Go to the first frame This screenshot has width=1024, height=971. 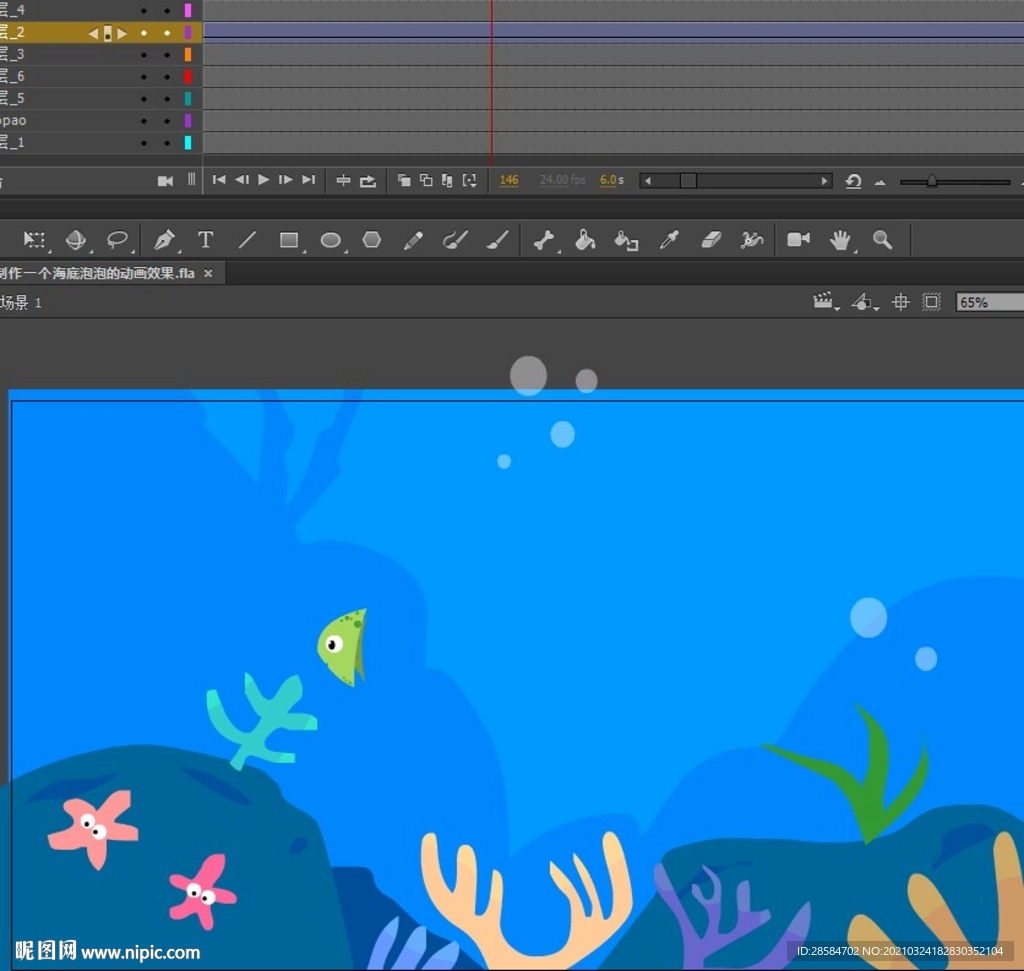[219, 180]
